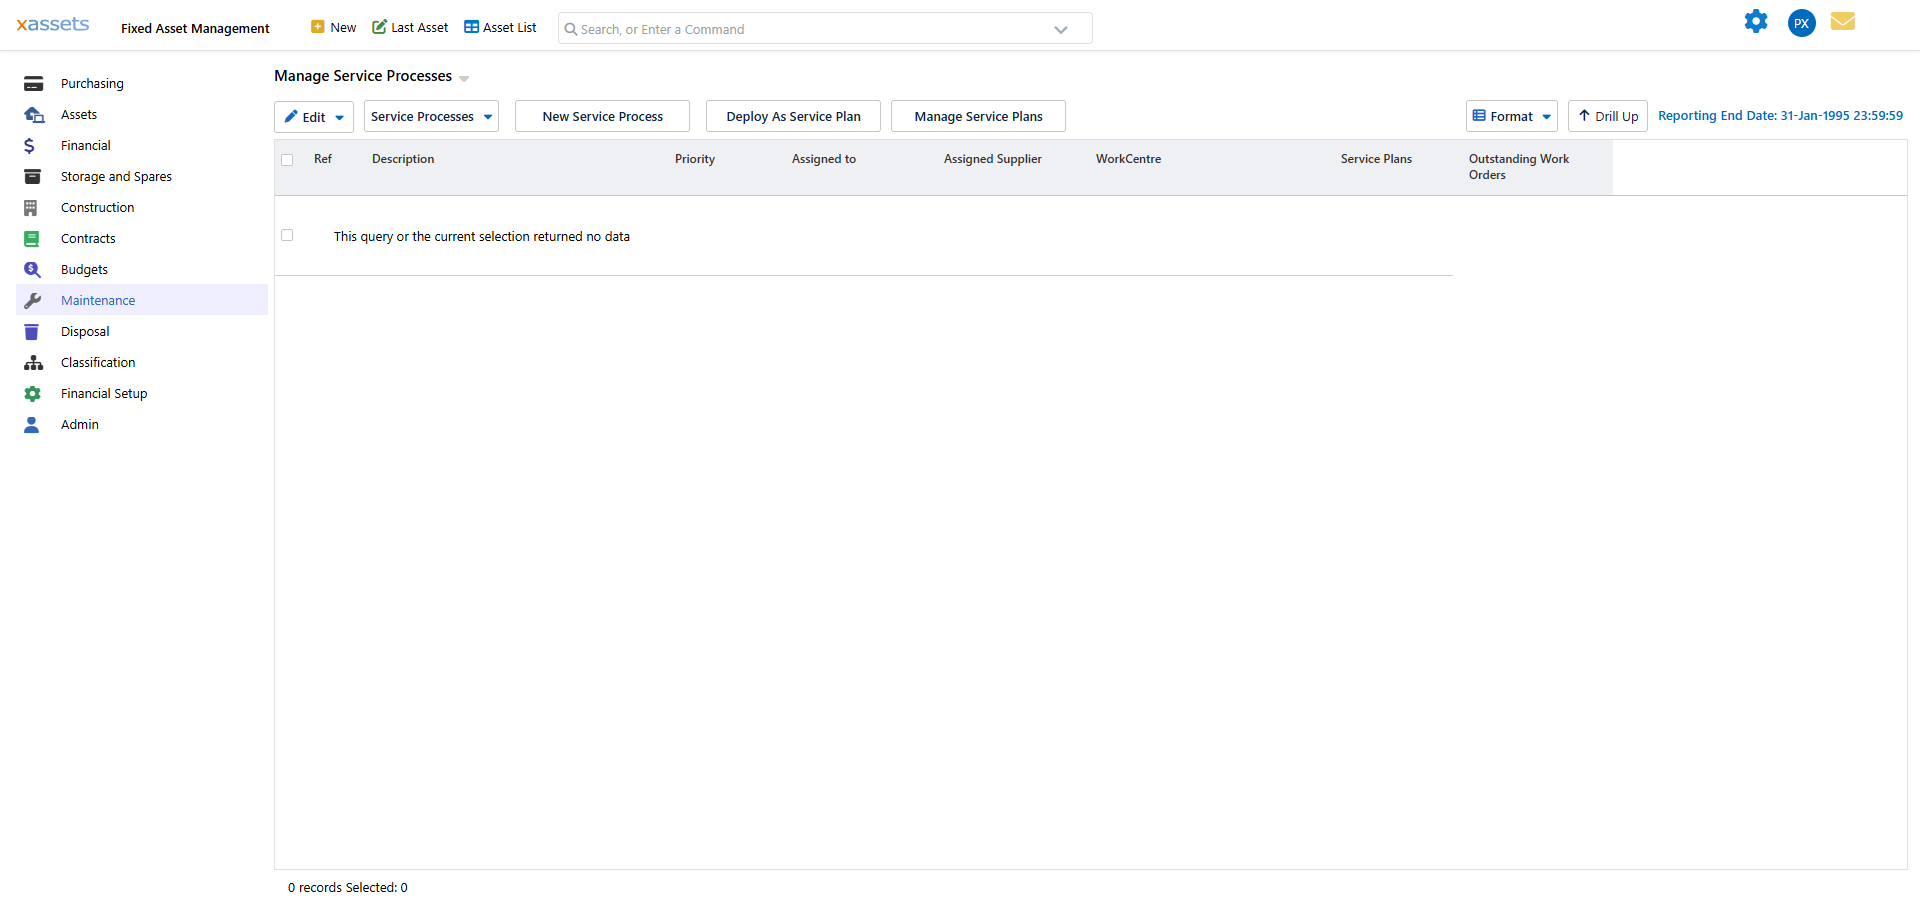This screenshot has width=1920, height=911.
Task: Click the PX user avatar
Action: coord(1801,23)
